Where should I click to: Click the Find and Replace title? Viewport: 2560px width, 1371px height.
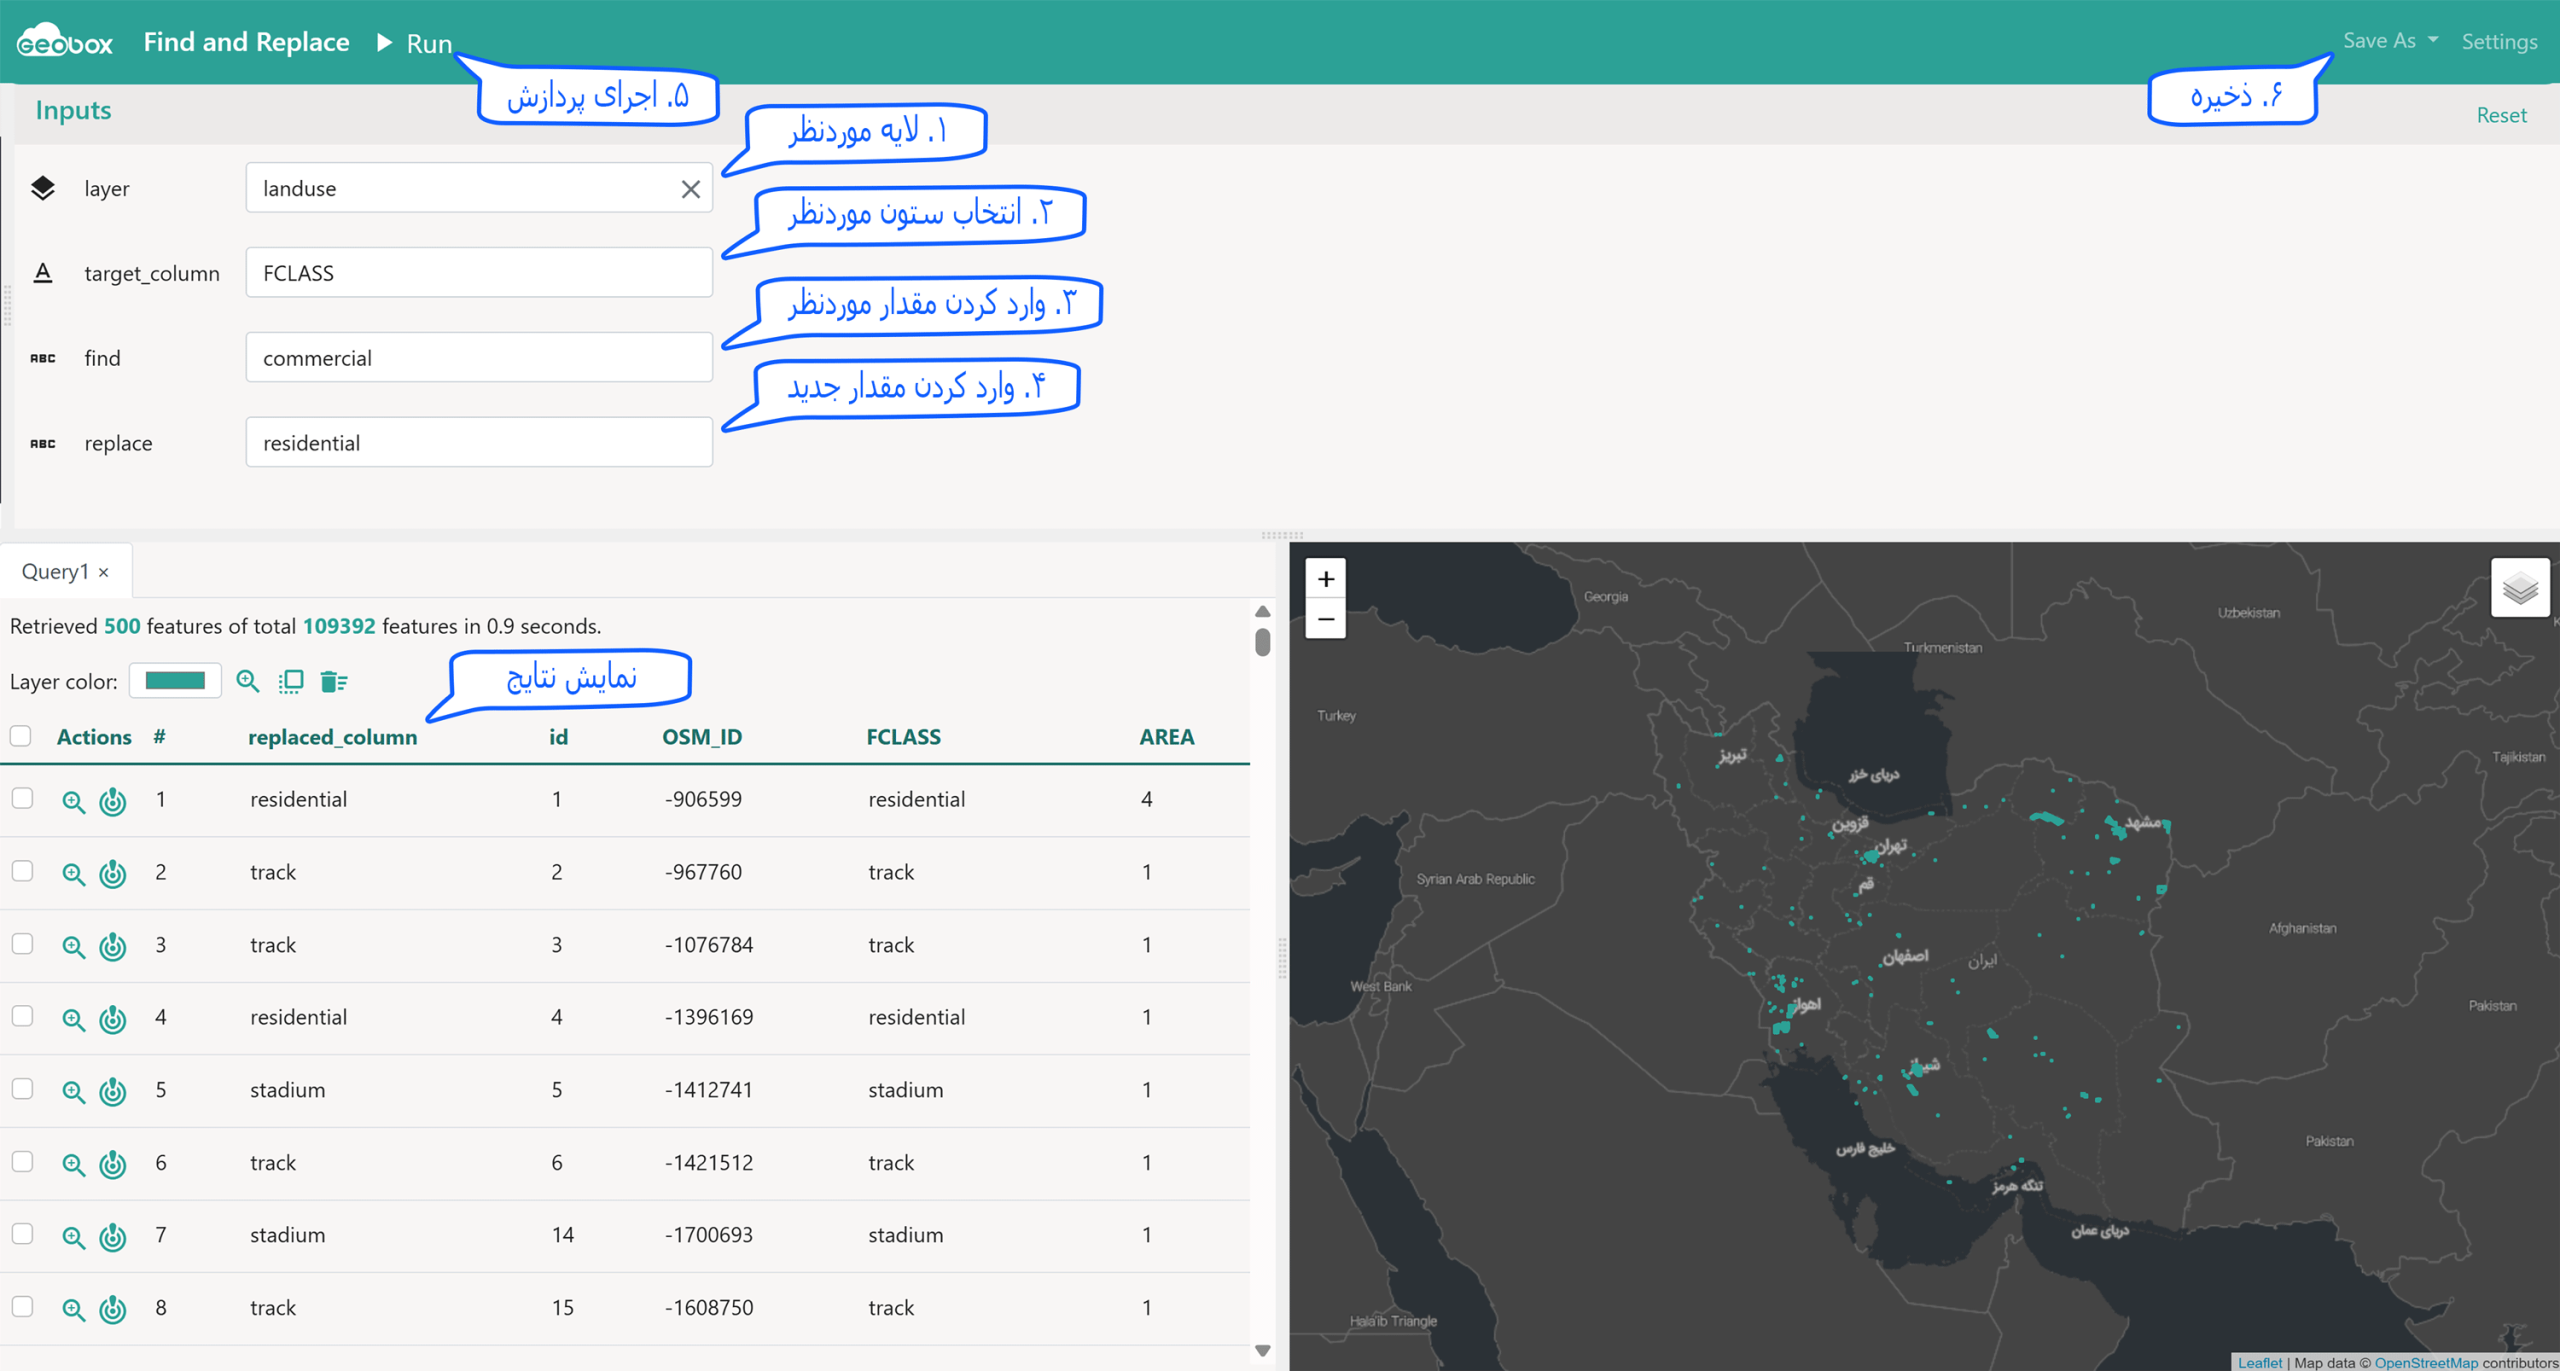tap(246, 42)
